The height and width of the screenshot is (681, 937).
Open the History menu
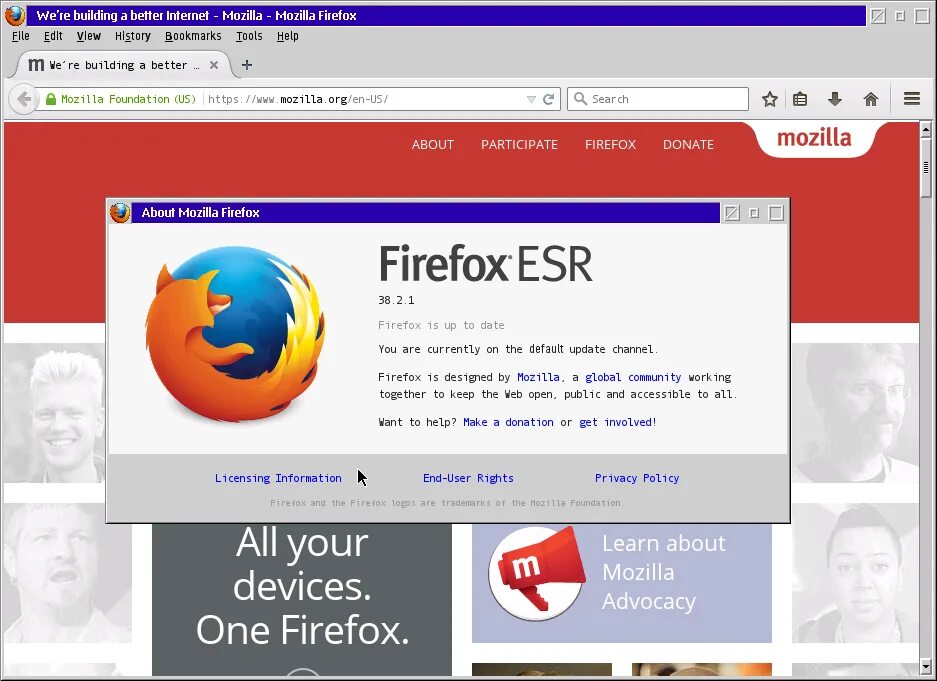[x=133, y=36]
